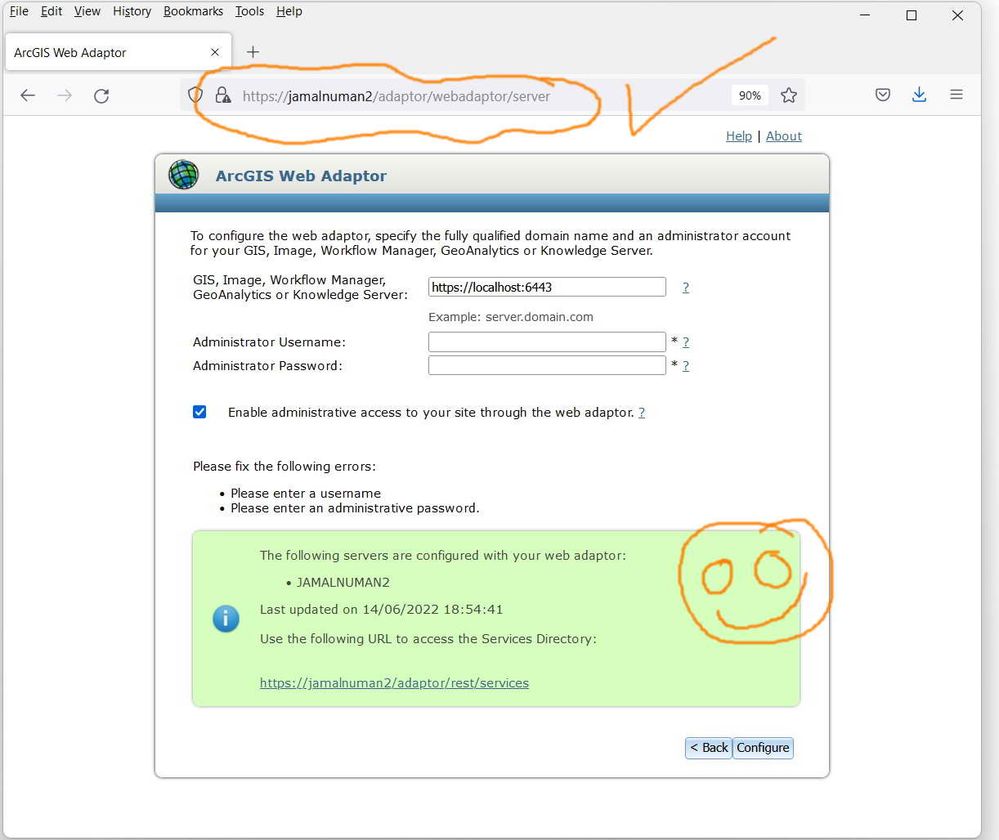Image resolution: width=999 pixels, height=840 pixels.
Task: Click the help question mark beside server URL
Action: pyautogui.click(x=686, y=287)
